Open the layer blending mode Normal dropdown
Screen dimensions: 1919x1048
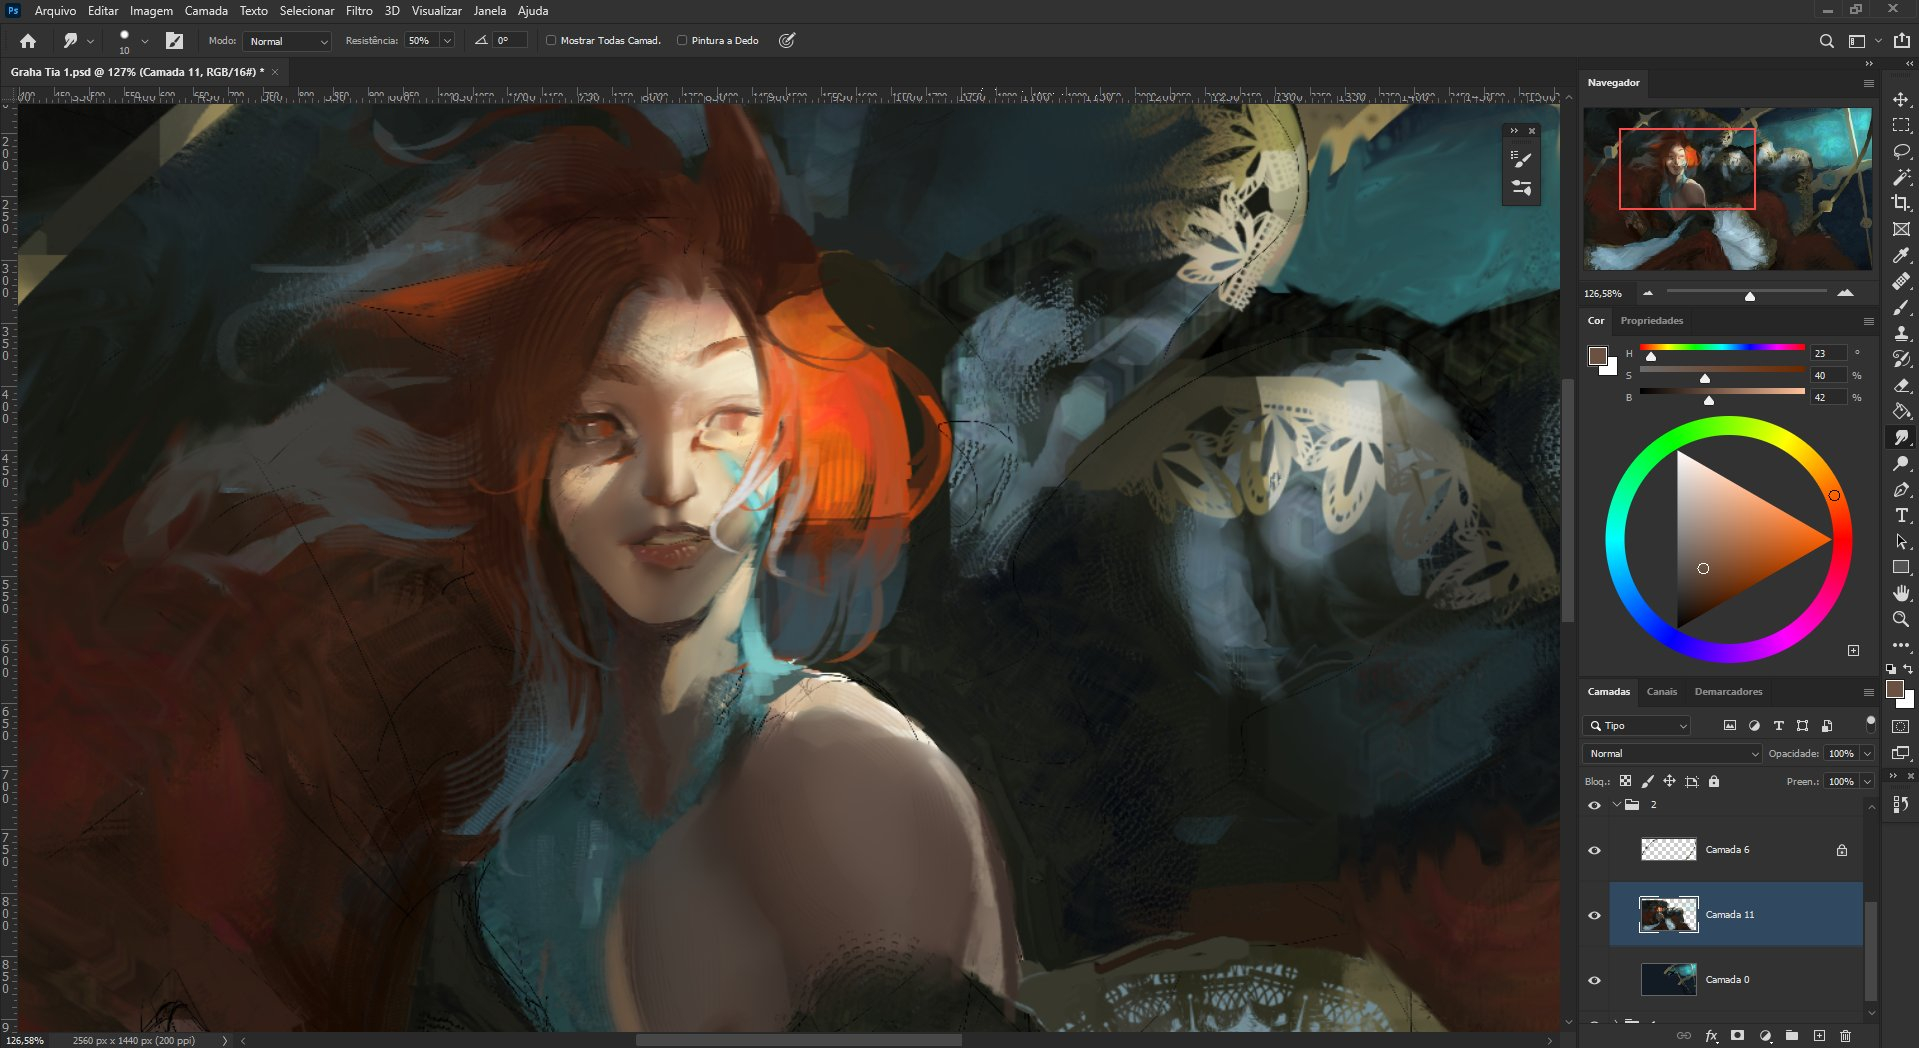[x=1671, y=754]
